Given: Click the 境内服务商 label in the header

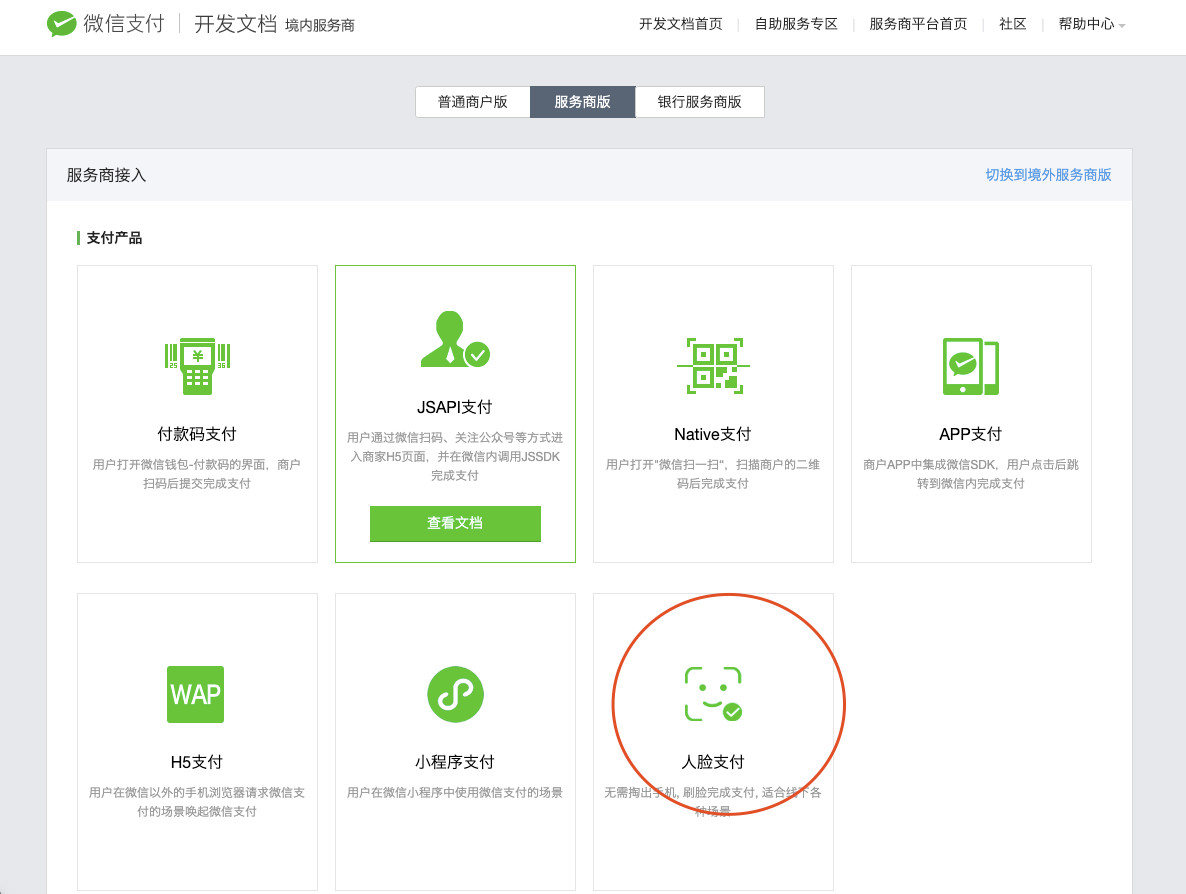Looking at the screenshot, I should (320, 26).
